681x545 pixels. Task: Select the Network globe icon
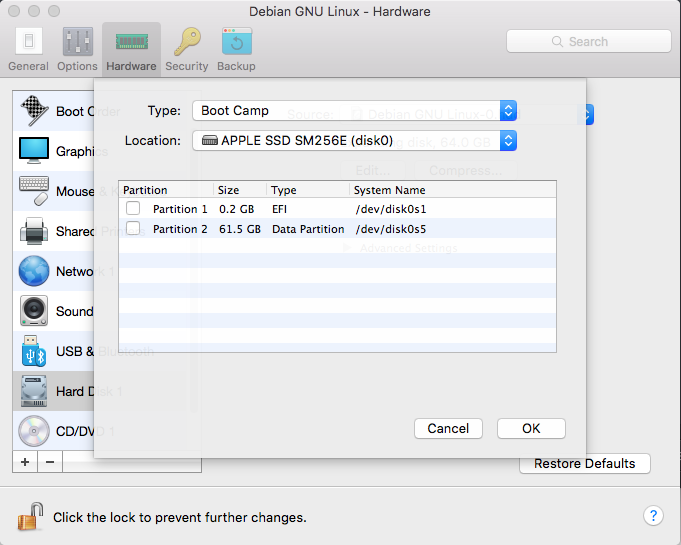[x=34, y=271]
